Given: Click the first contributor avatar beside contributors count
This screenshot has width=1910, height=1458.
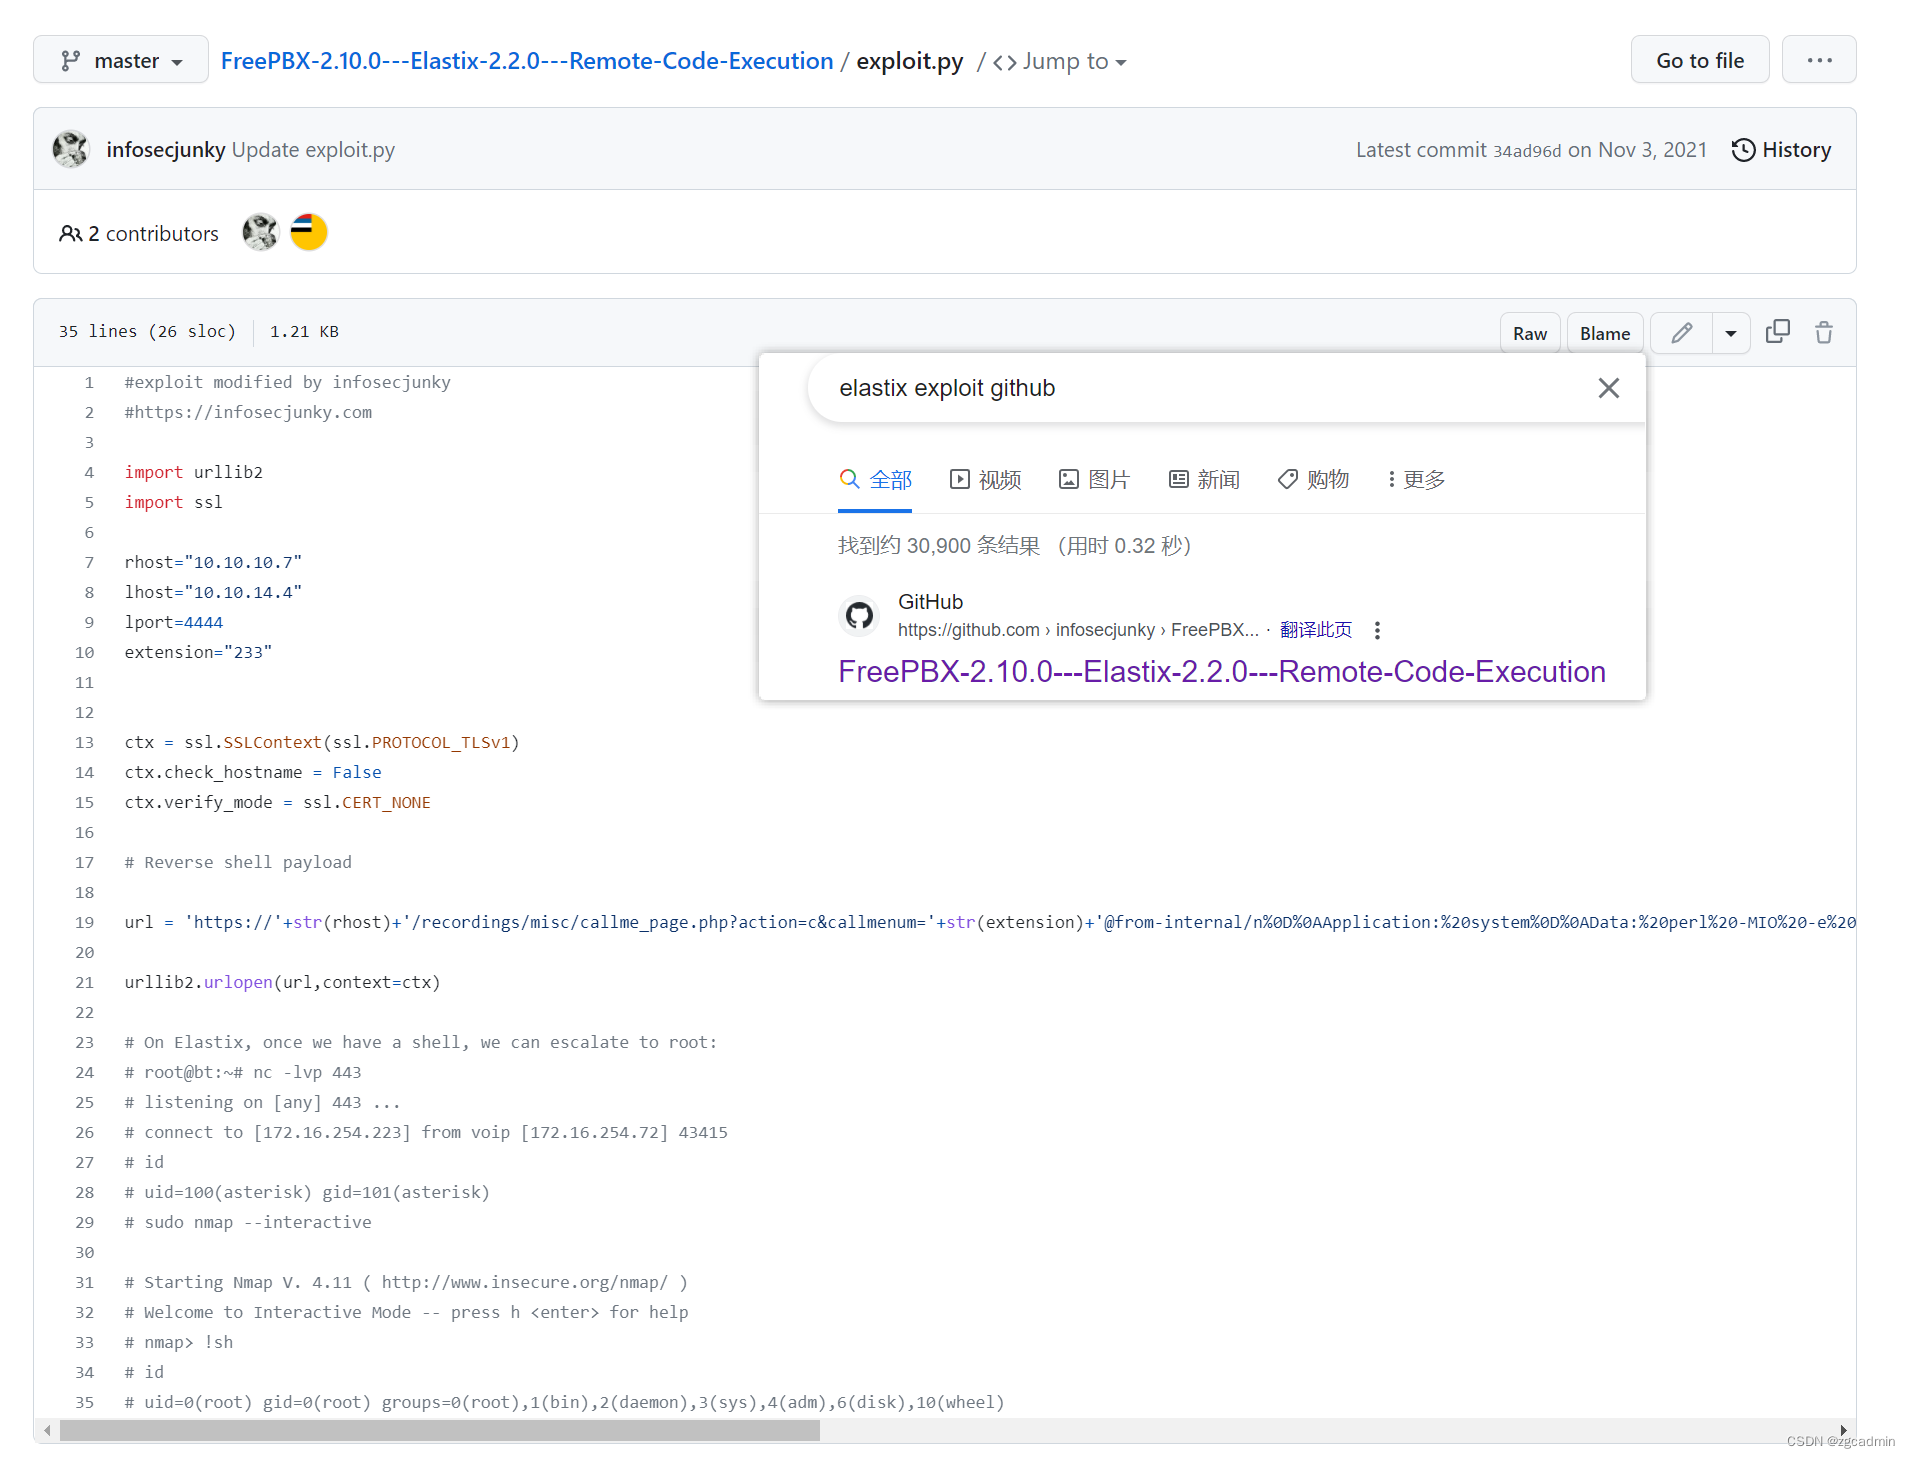Looking at the screenshot, I should tap(260, 232).
